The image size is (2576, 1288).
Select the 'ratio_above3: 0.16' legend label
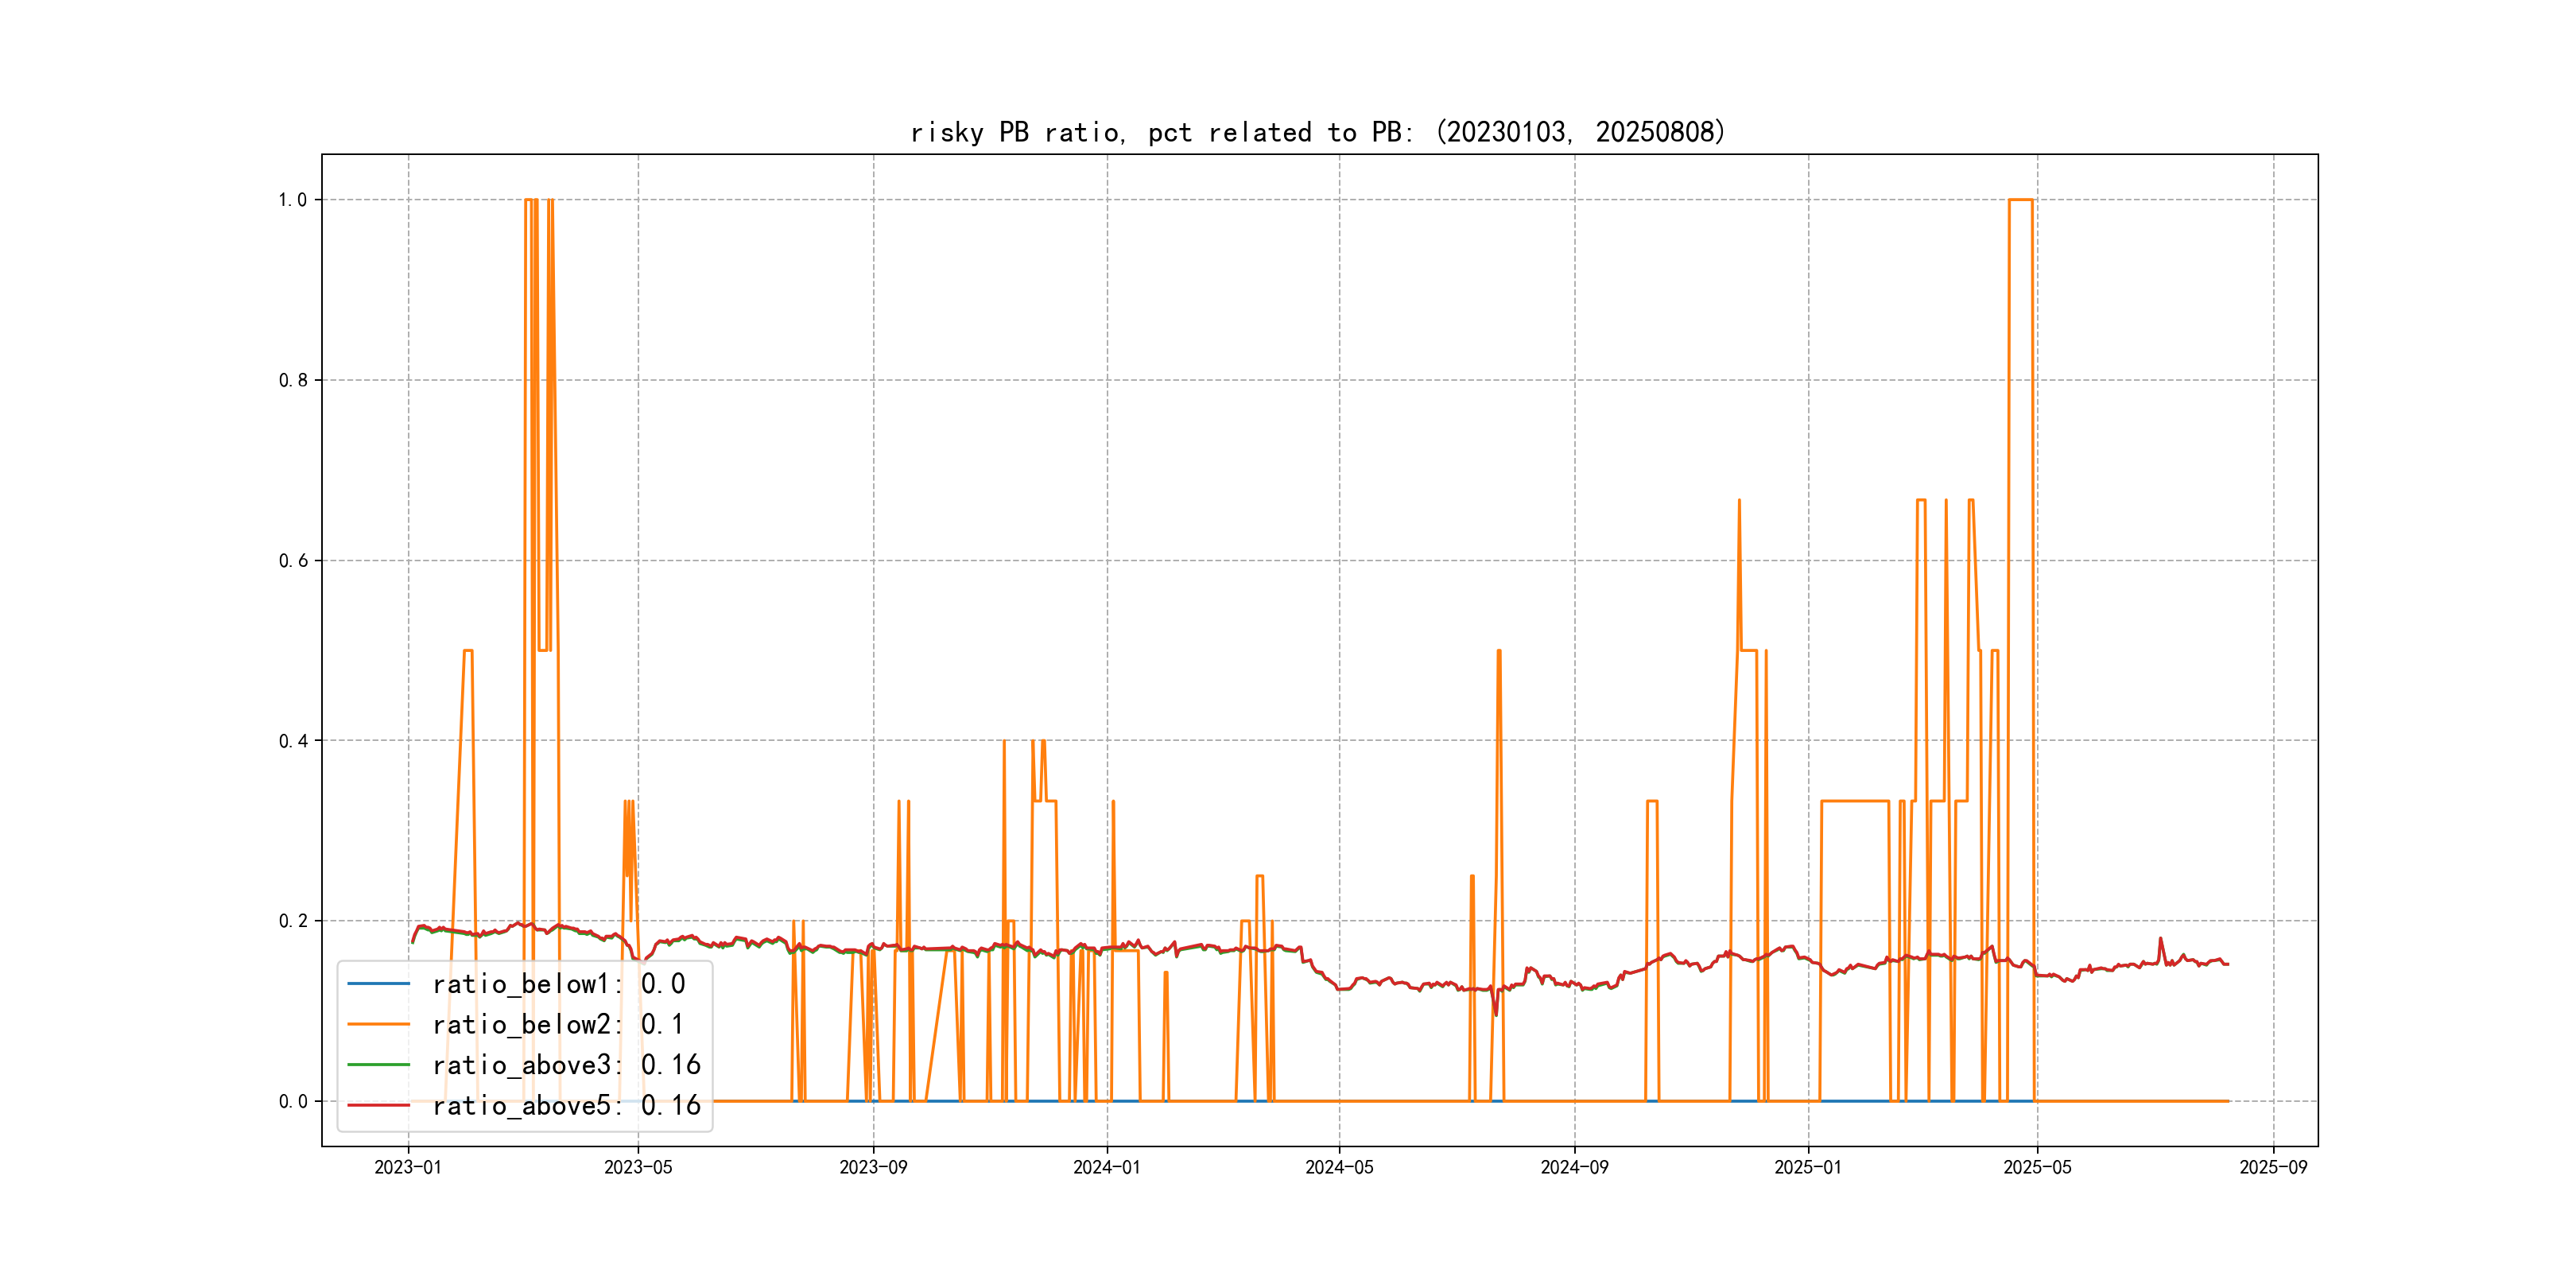(566, 1065)
